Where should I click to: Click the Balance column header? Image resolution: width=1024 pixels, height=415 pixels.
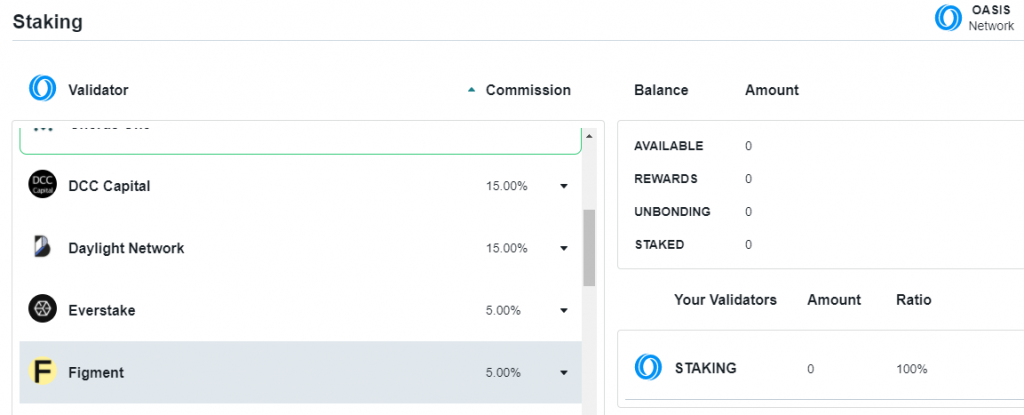[x=661, y=90]
